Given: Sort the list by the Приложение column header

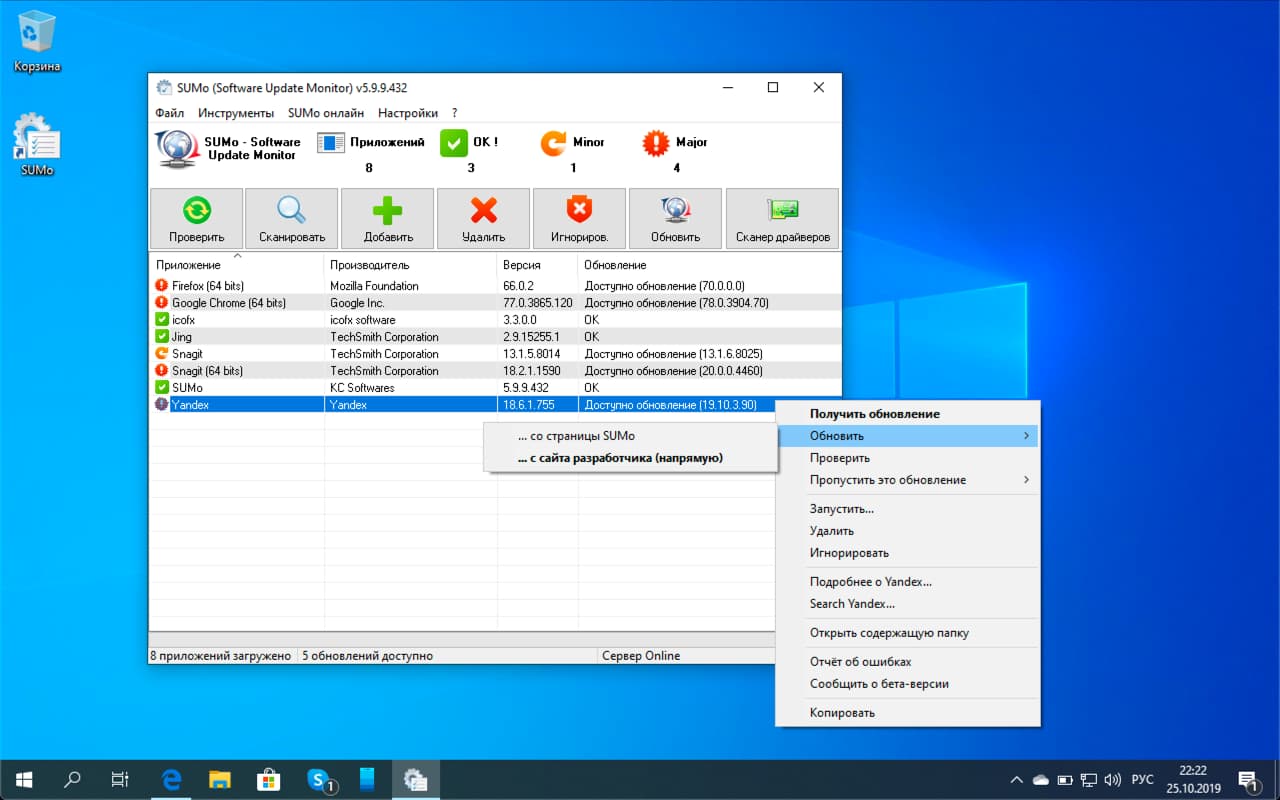Looking at the screenshot, I should [x=189, y=265].
